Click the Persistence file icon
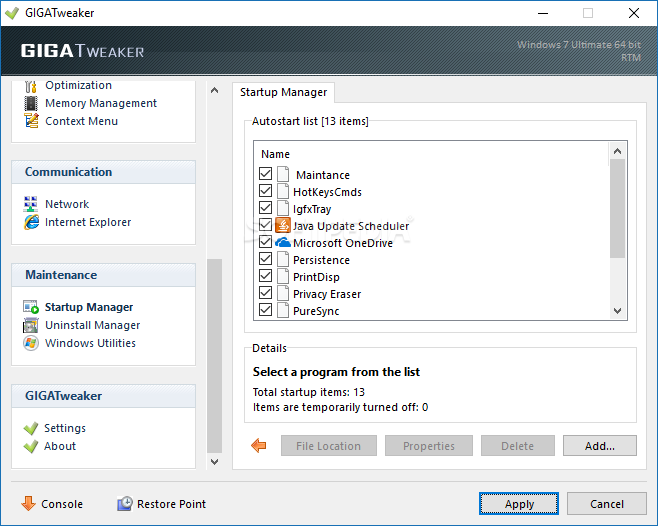 point(283,259)
